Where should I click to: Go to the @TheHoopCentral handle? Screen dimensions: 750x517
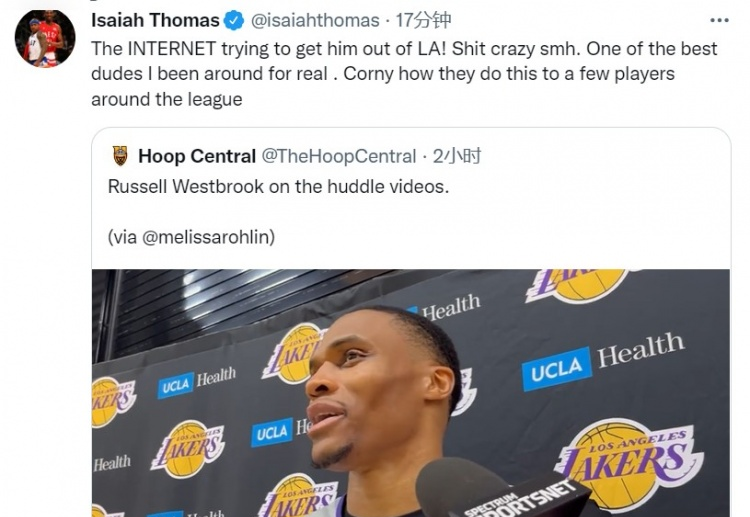click(x=339, y=156)
